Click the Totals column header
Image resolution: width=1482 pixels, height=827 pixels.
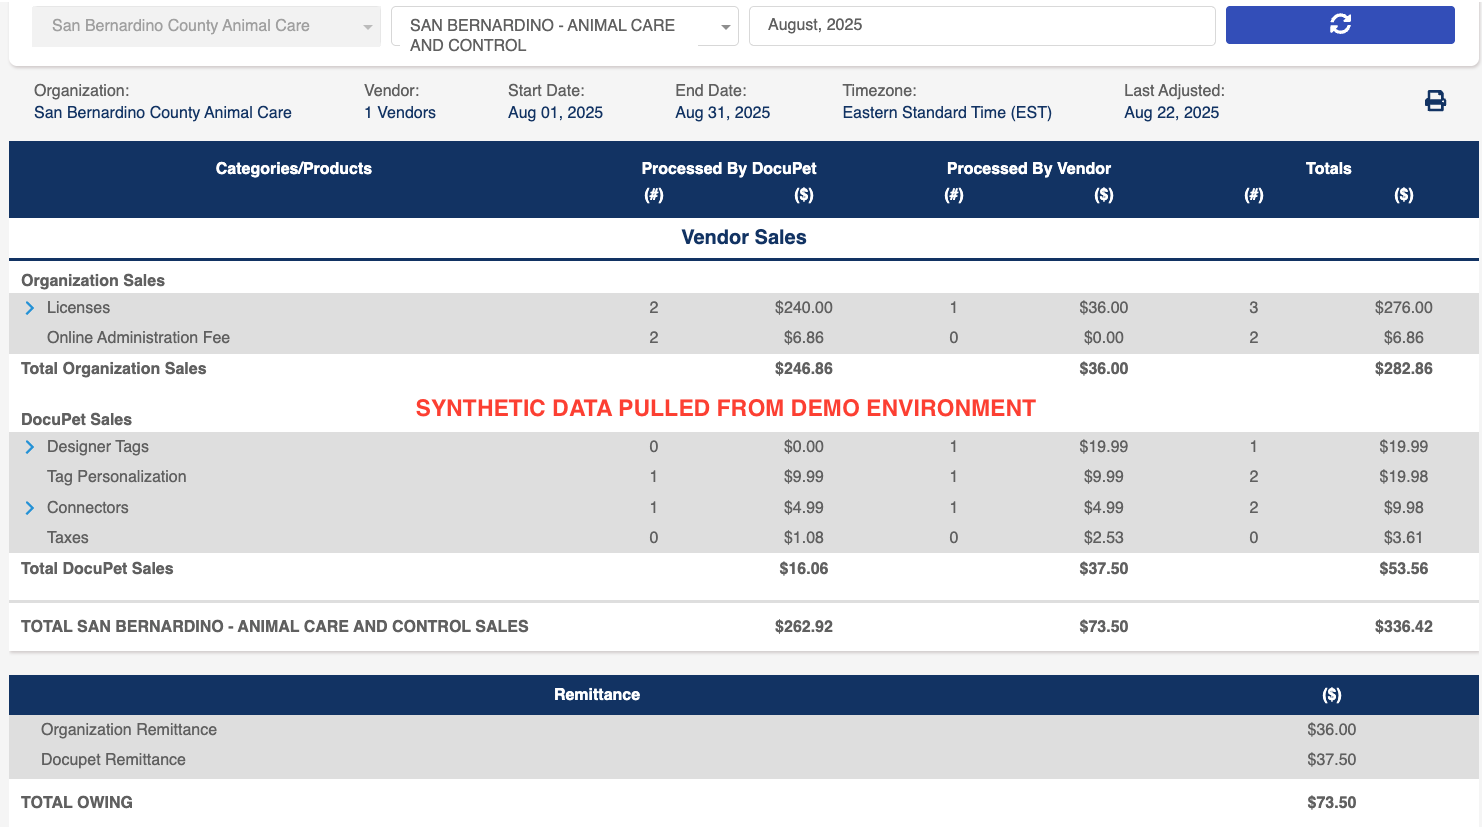point(1328,169)
